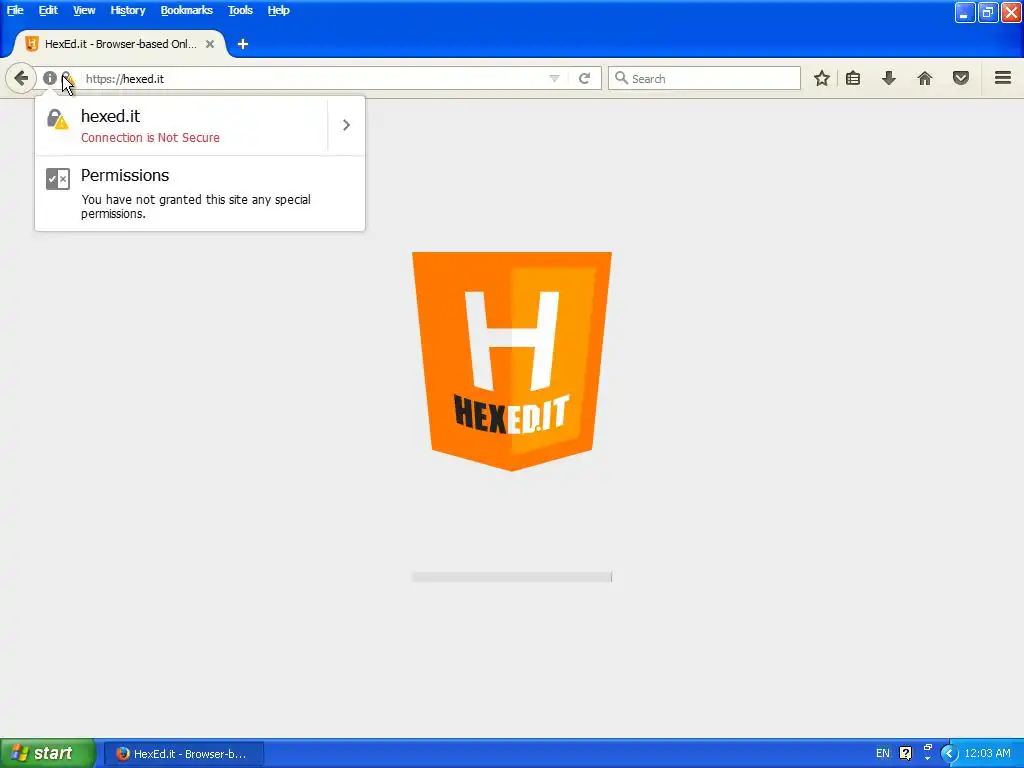Click the HexEd.it tab favicon
1024x768 pixels.
pos(31,44)
